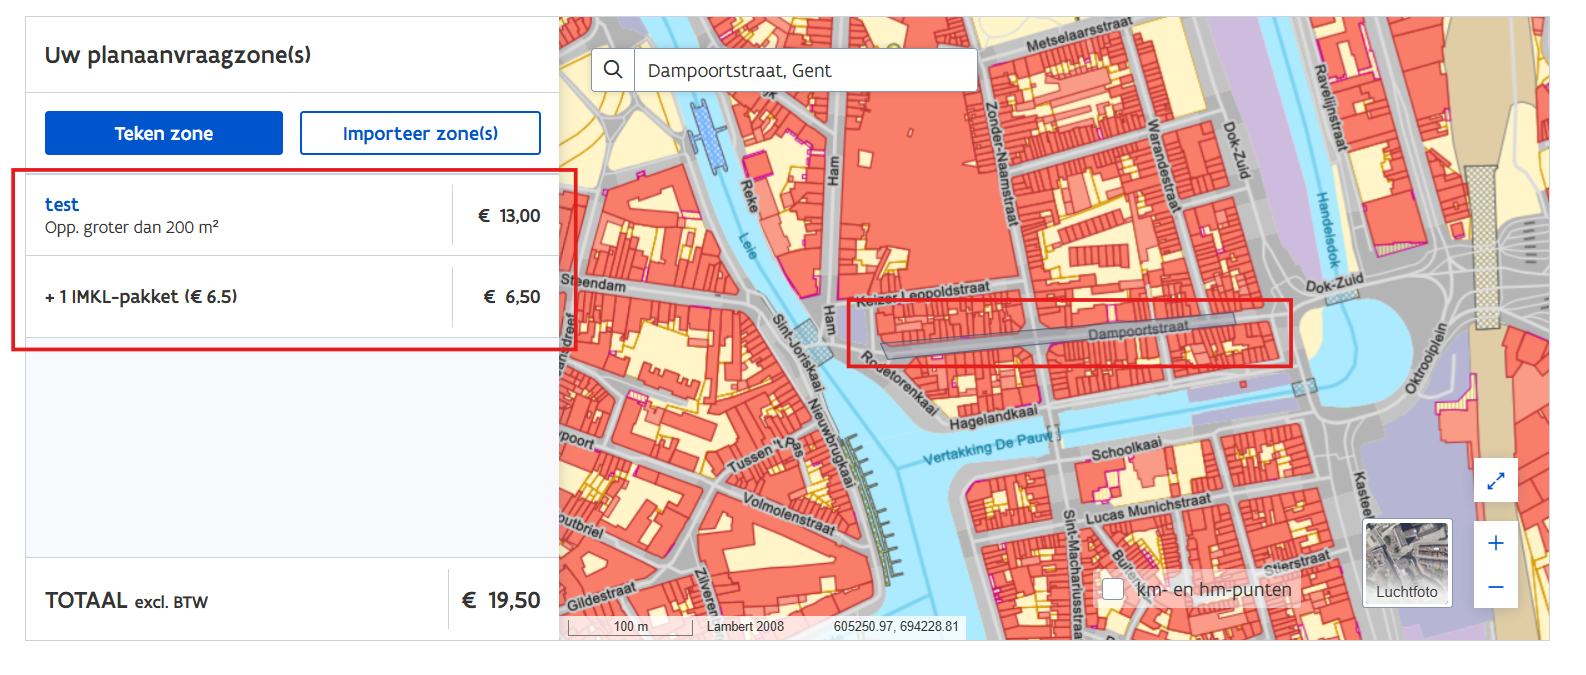This screenshot has height=675, width=1586.
Task: Click the Dampoortstraat street label on map
Action: [1138, 330]
